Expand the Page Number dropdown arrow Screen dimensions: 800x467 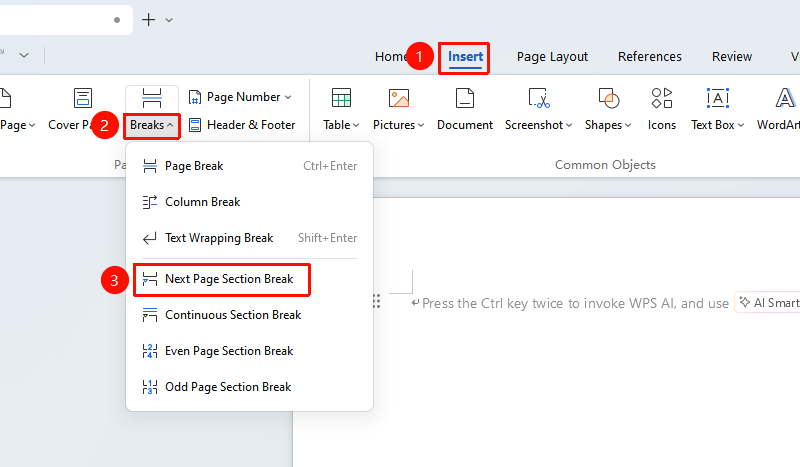click(288, 97)
